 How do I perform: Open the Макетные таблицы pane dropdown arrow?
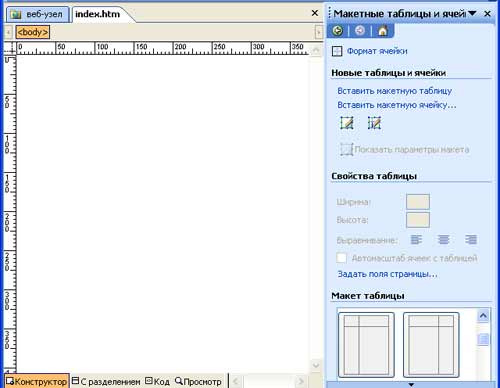(x=472, y=13)
